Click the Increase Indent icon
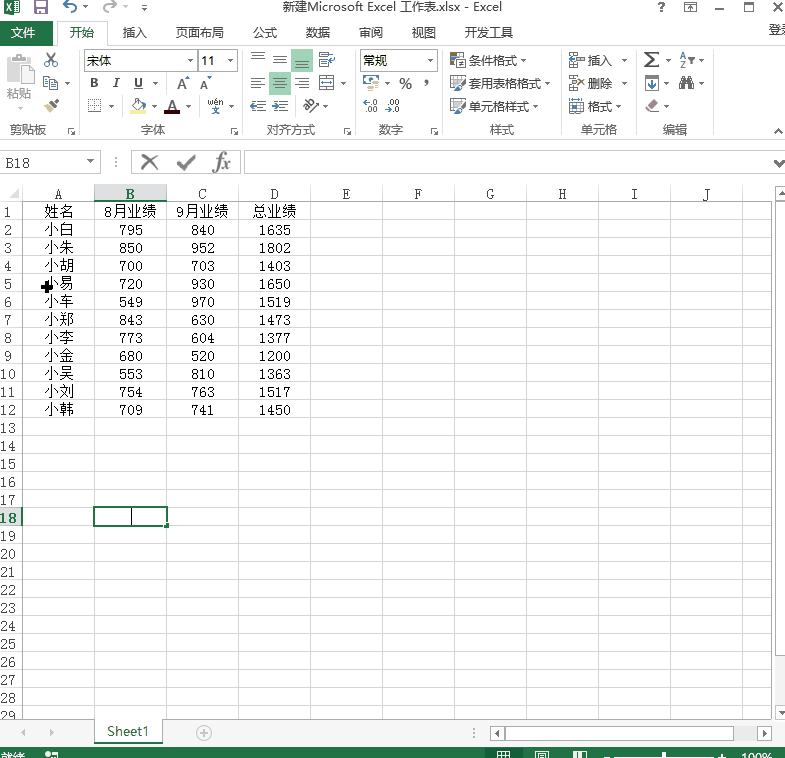 click(280, 106)
